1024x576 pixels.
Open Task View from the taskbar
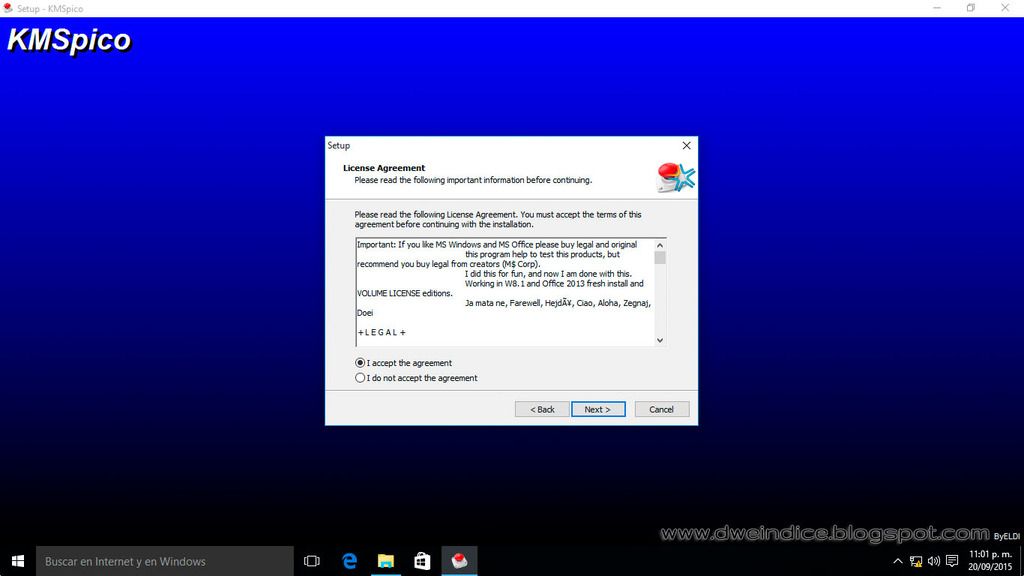pos(311,561)
